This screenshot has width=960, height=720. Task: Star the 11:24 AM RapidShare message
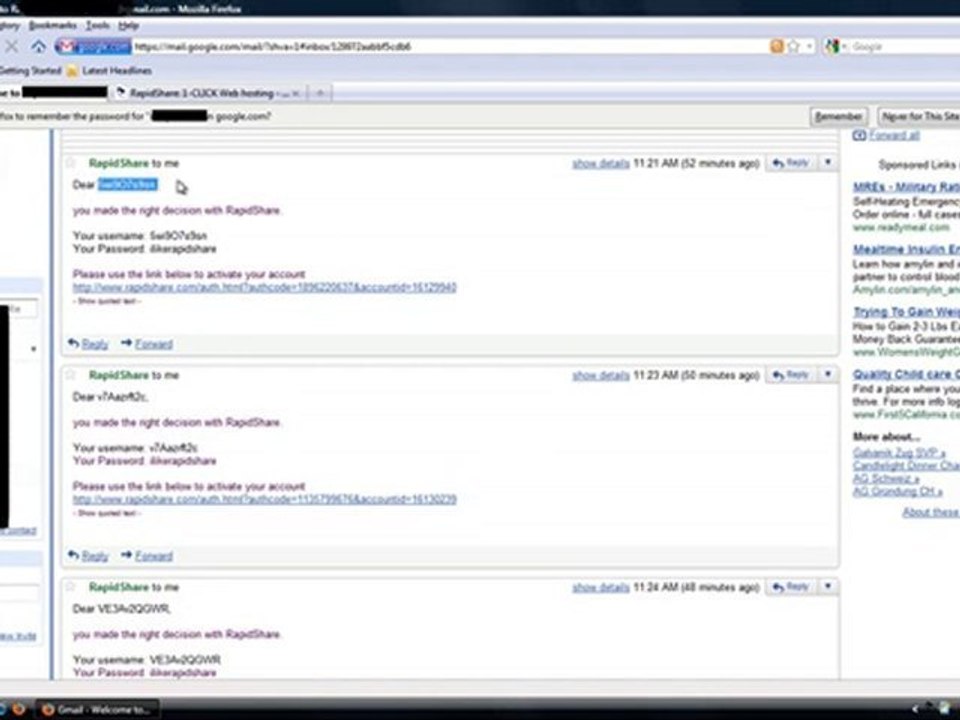point(70,587)
